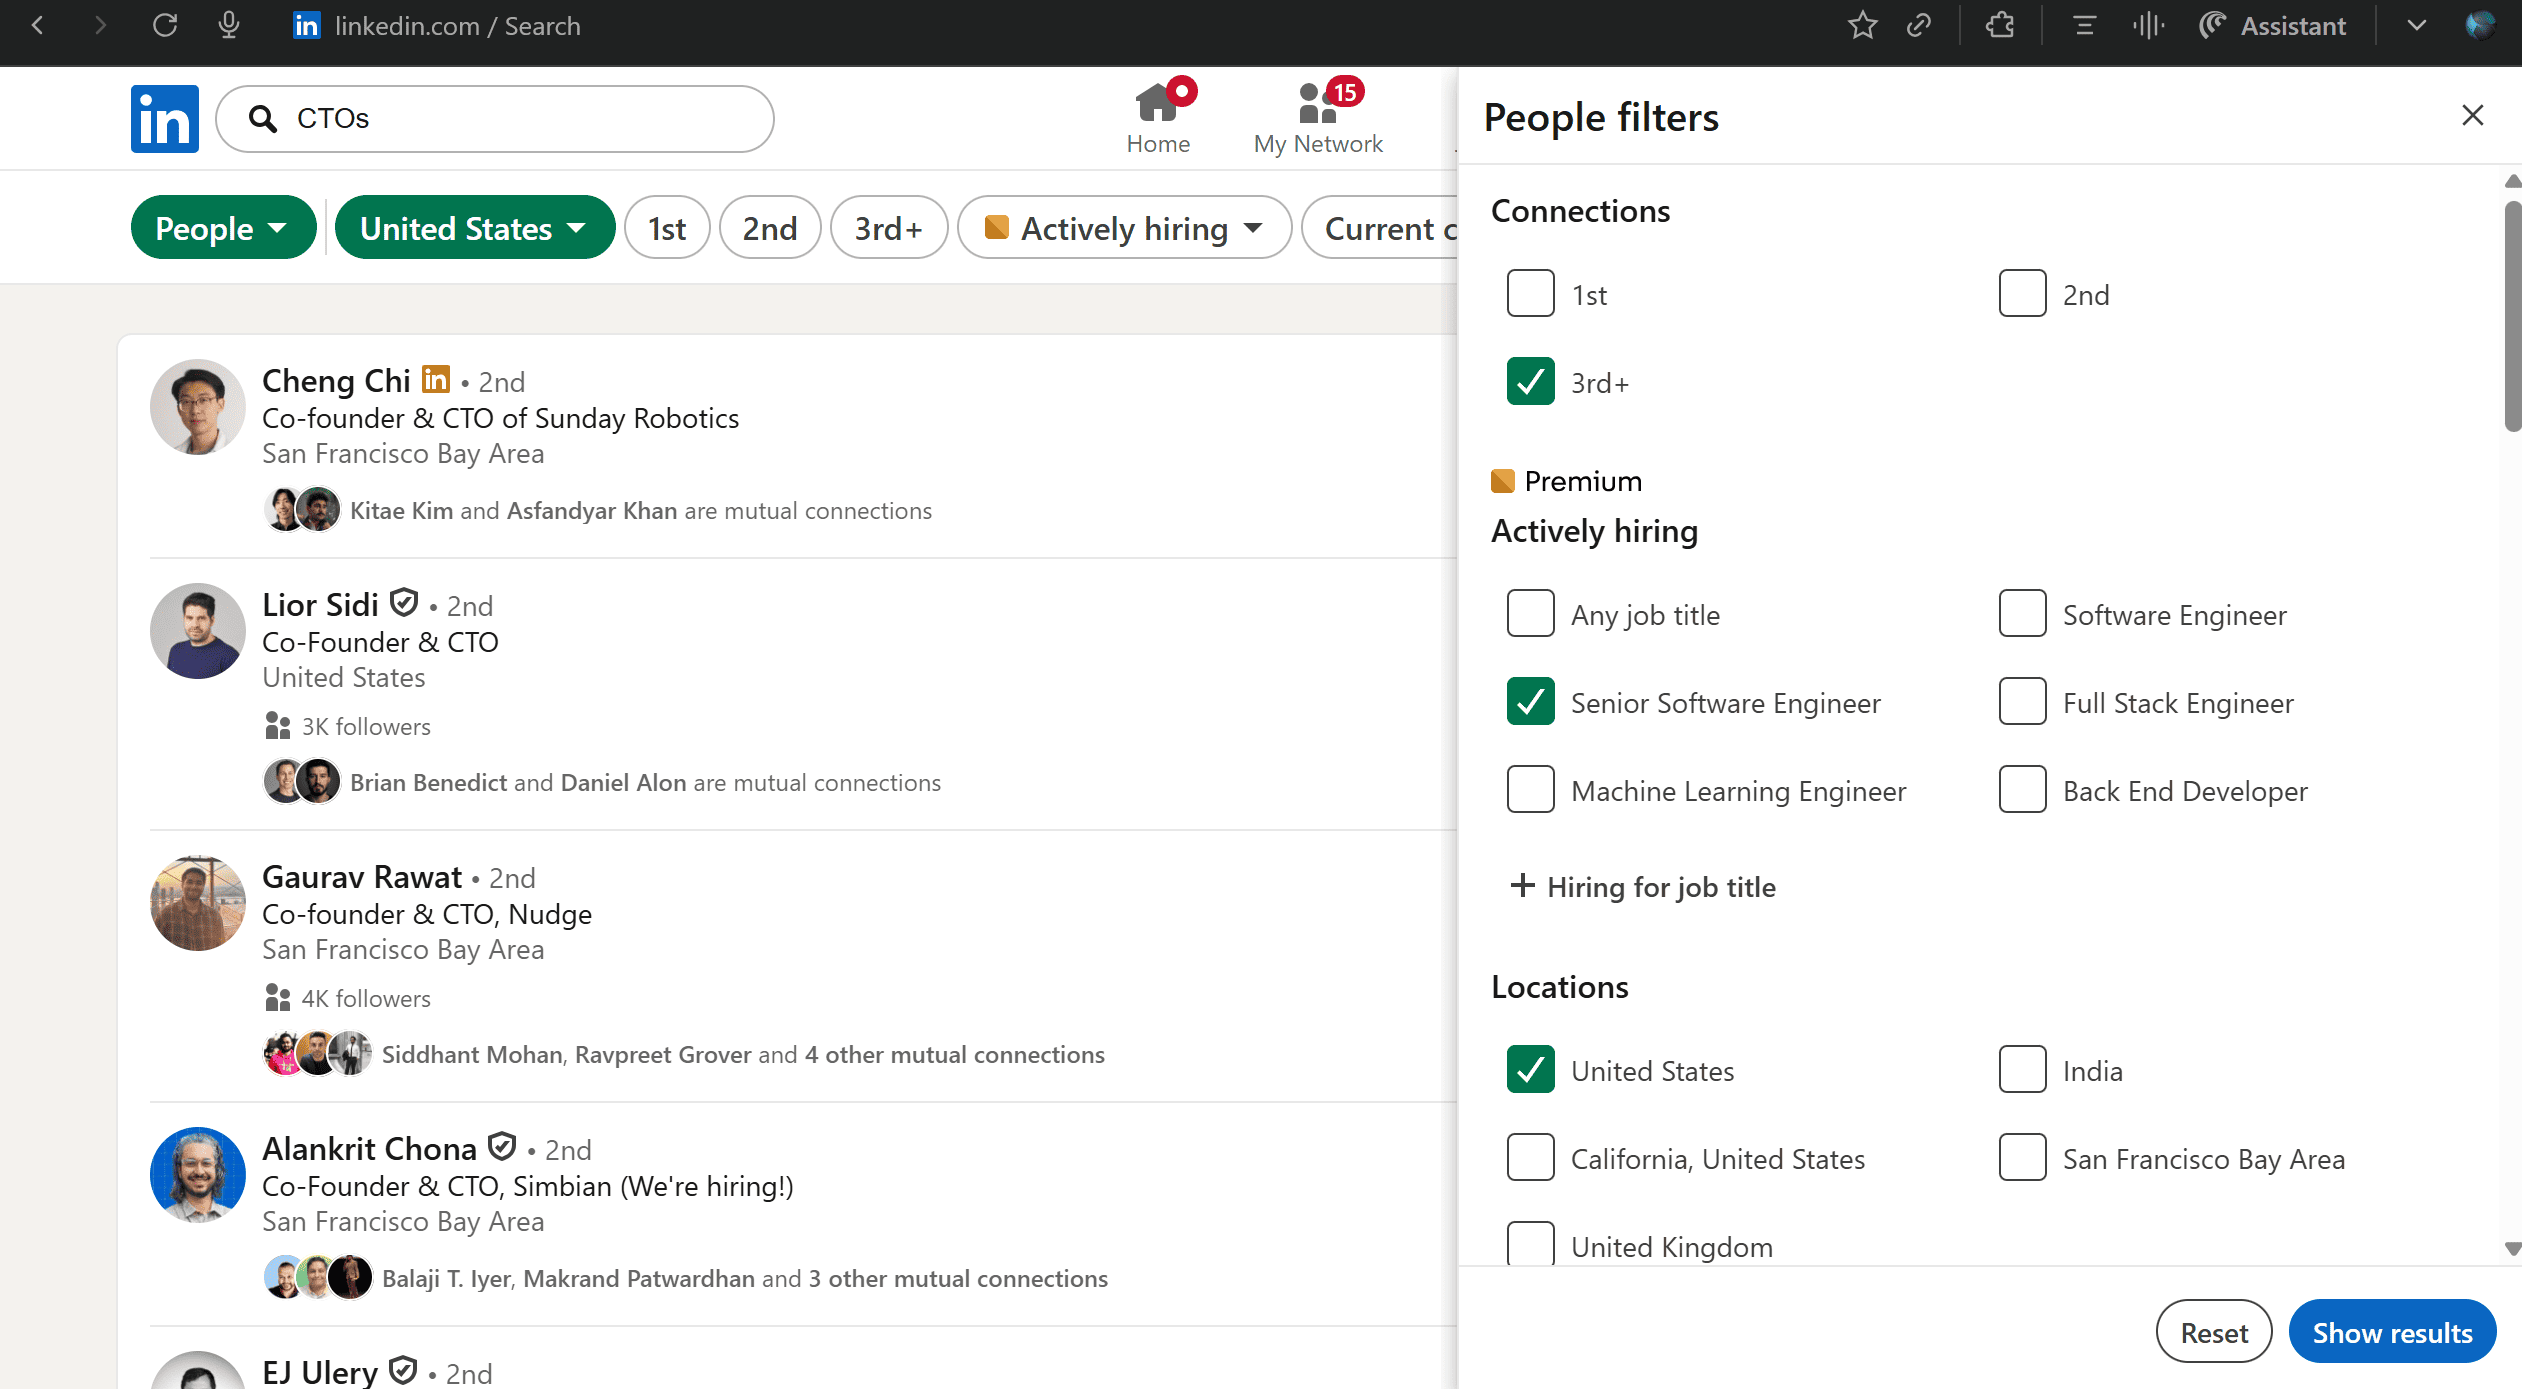The height and width of the screenshot is (1389, 2522).
Task: Enable the Machine Learning Engineer checkbox
Action: (1530, 790)
